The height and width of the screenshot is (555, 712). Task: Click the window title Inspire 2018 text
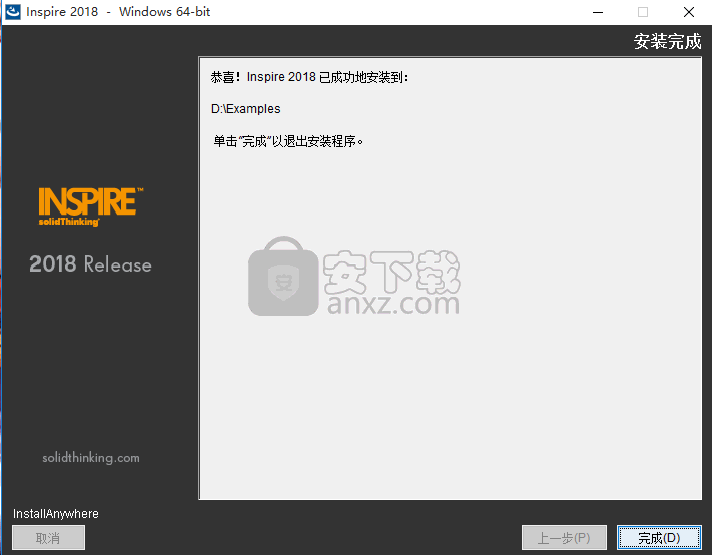click(x=118, y=12)
